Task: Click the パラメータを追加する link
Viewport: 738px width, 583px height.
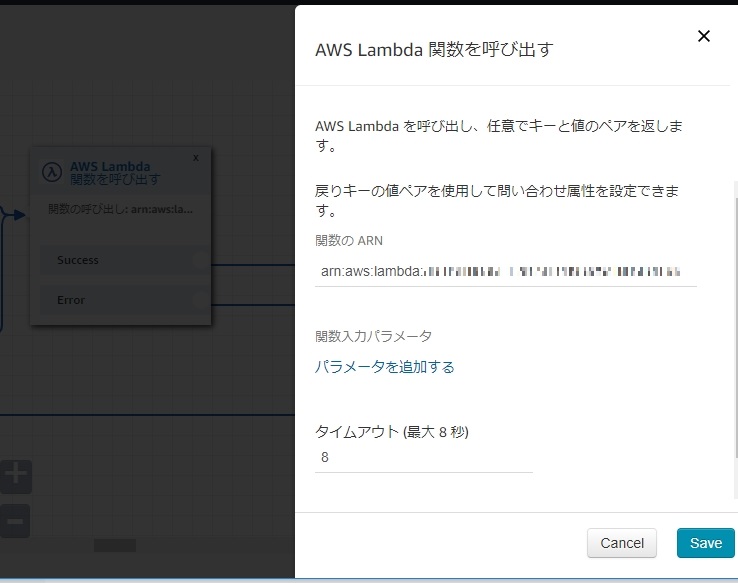Action: pyautogui.click(x=385, y=367)
